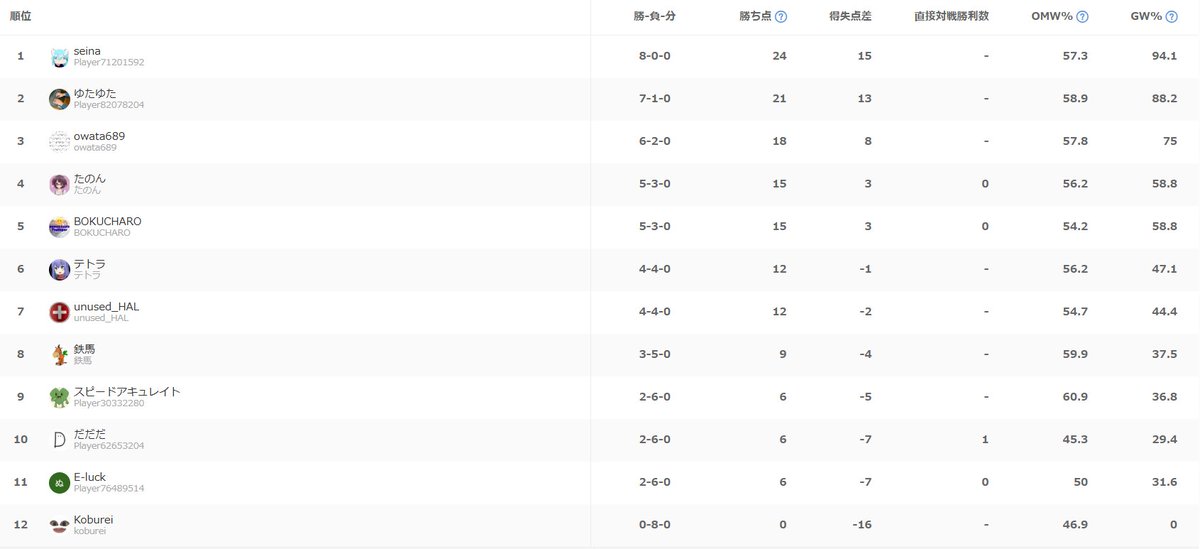Click seina's point differential 15
The image size is (1200, 549).
(864, 56)
